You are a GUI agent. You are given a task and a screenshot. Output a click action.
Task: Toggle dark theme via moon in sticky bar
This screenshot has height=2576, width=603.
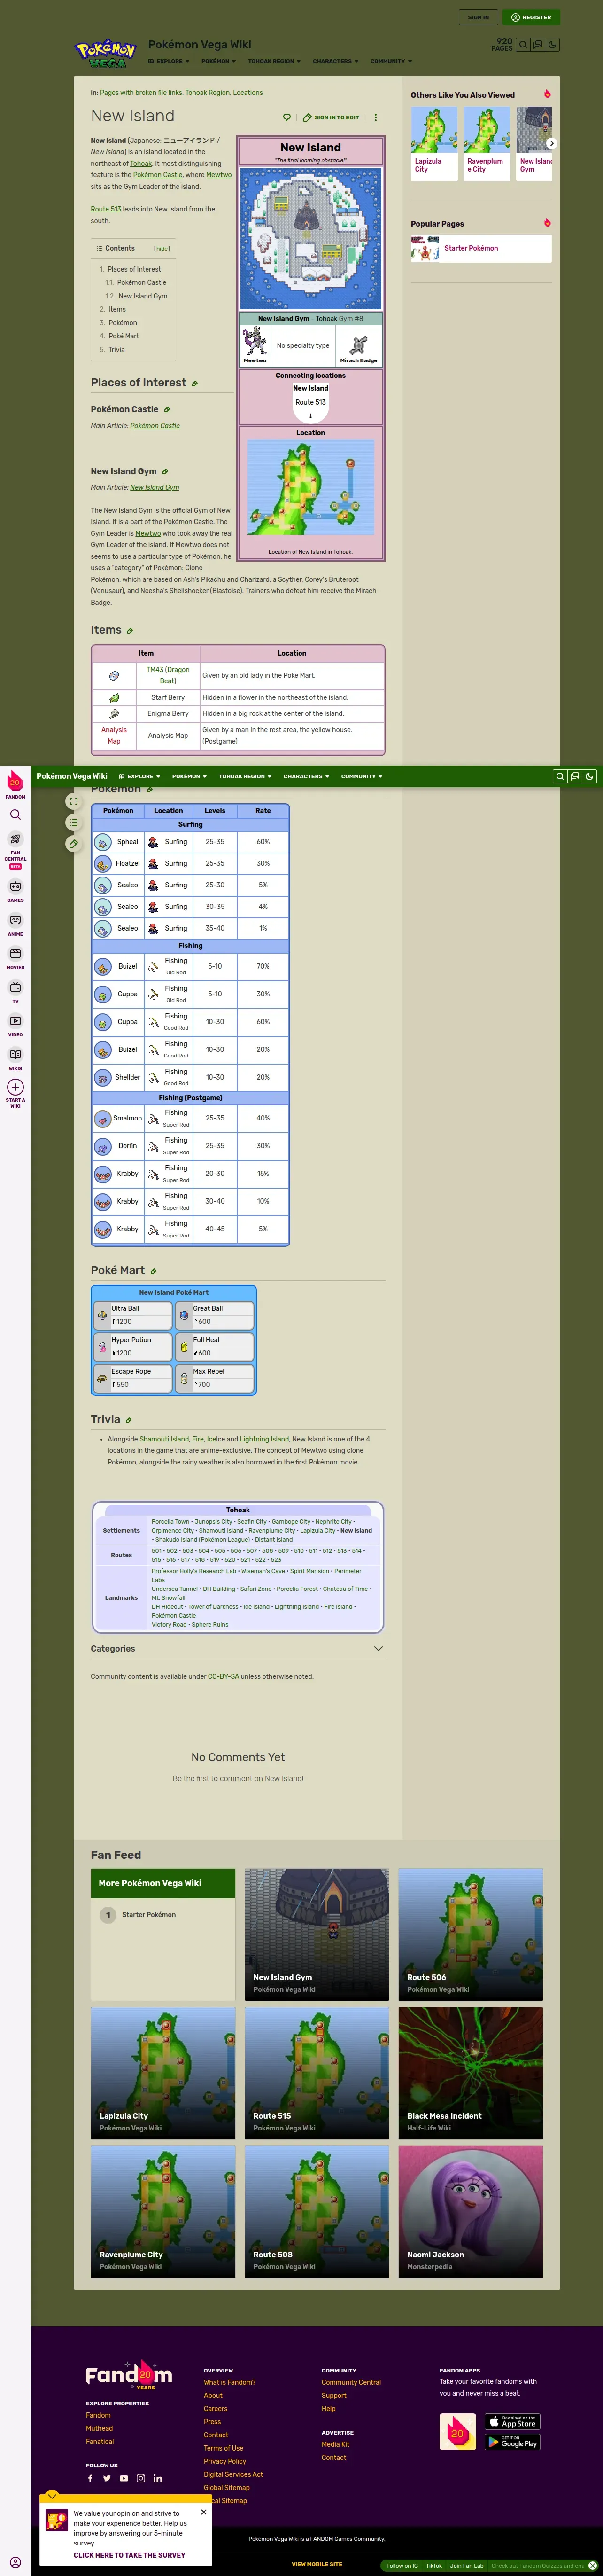click(590, 776)
